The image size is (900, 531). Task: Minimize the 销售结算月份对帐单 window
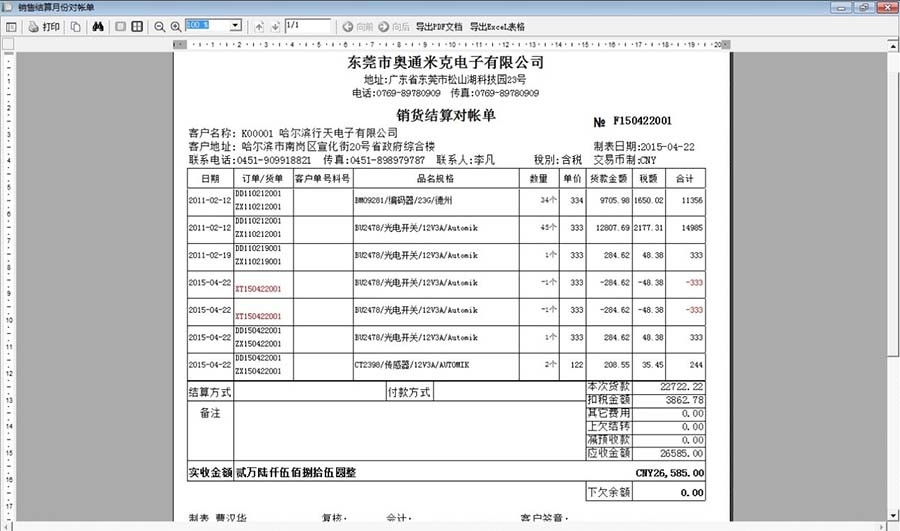pos(841,7)
